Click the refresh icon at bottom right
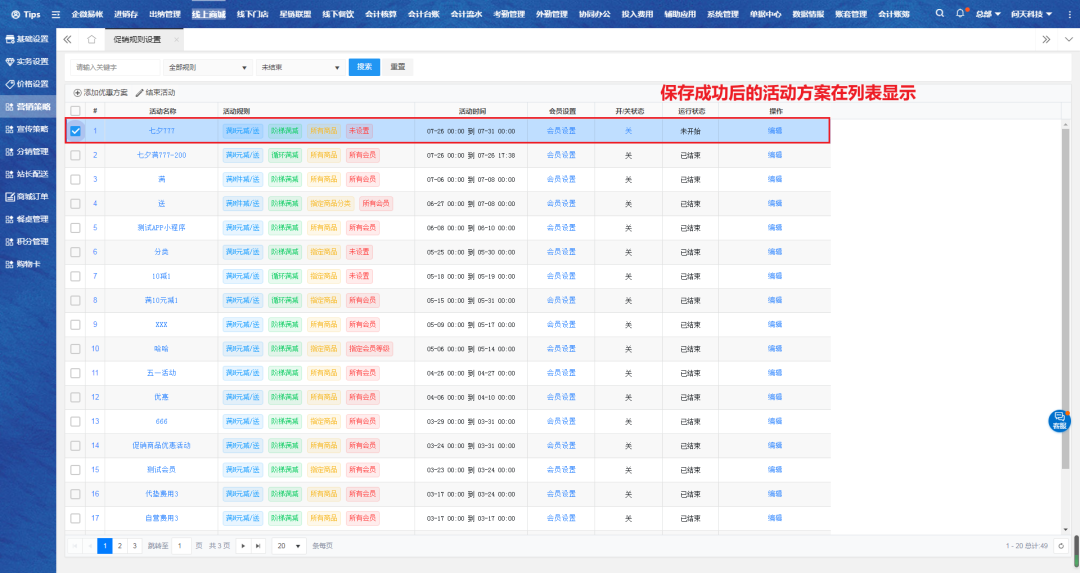This screenshot has width=1080, height=573. (x=1061, y=546)
